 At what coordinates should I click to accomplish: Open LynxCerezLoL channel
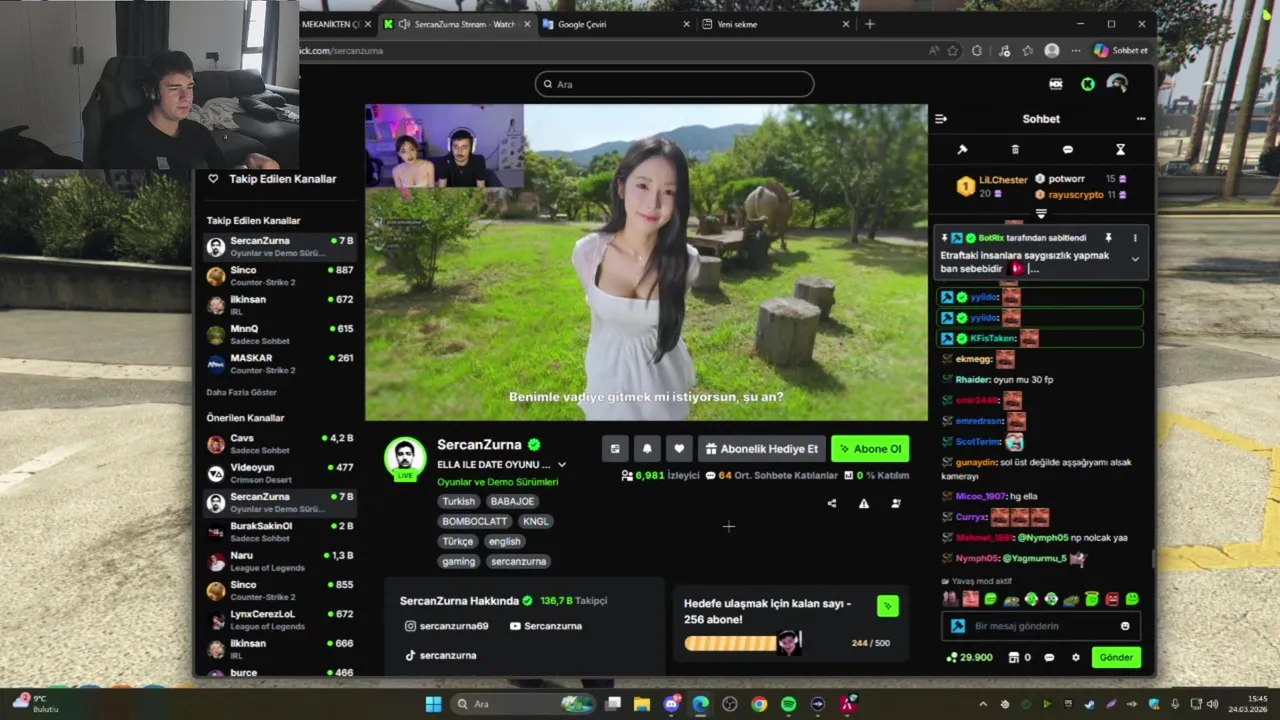(x=280, y=620)
